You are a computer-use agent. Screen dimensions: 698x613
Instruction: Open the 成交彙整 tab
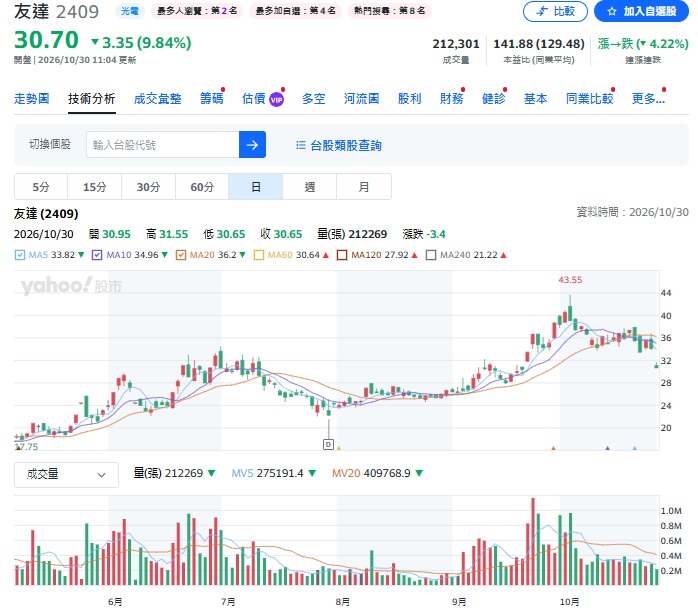pyautogui.click(x=158, y=99)
